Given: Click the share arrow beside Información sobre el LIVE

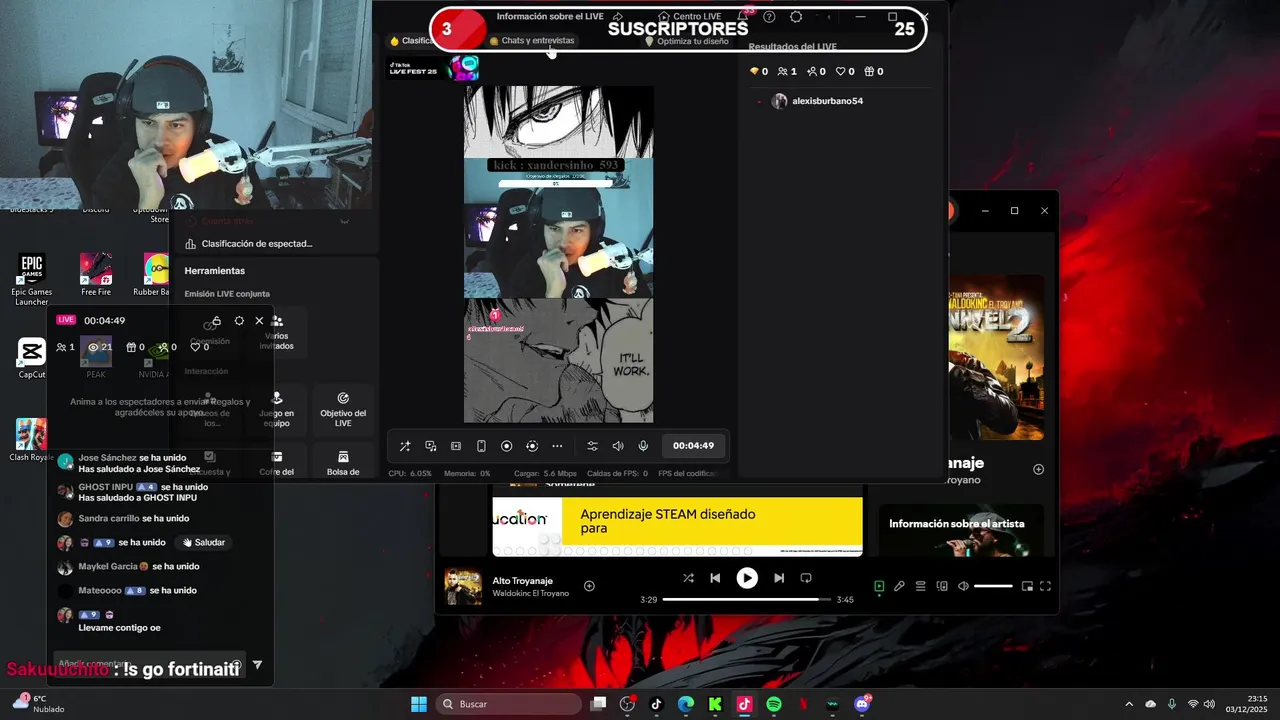Looking at the screenshot, I should tap(618, 16).
